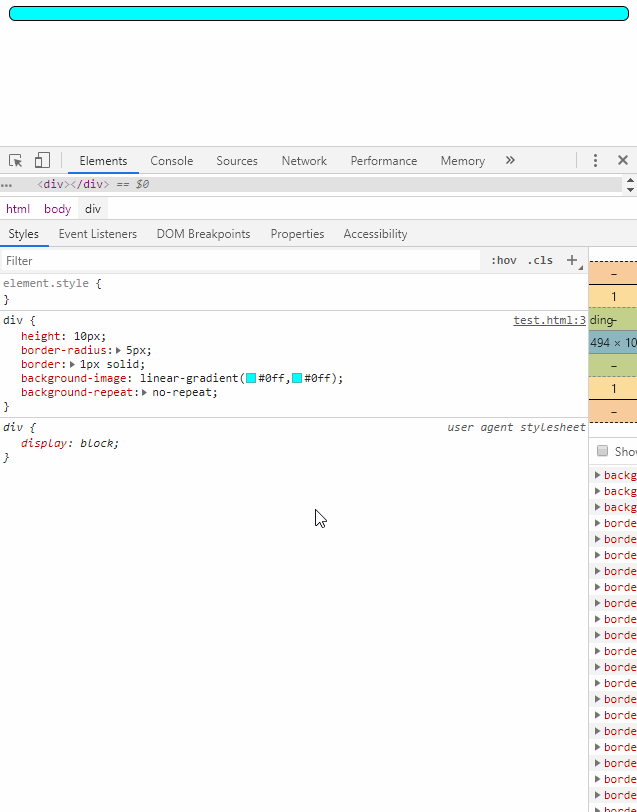Open the test.html:3 source link
637x812 pixels.
coord(549,321)
